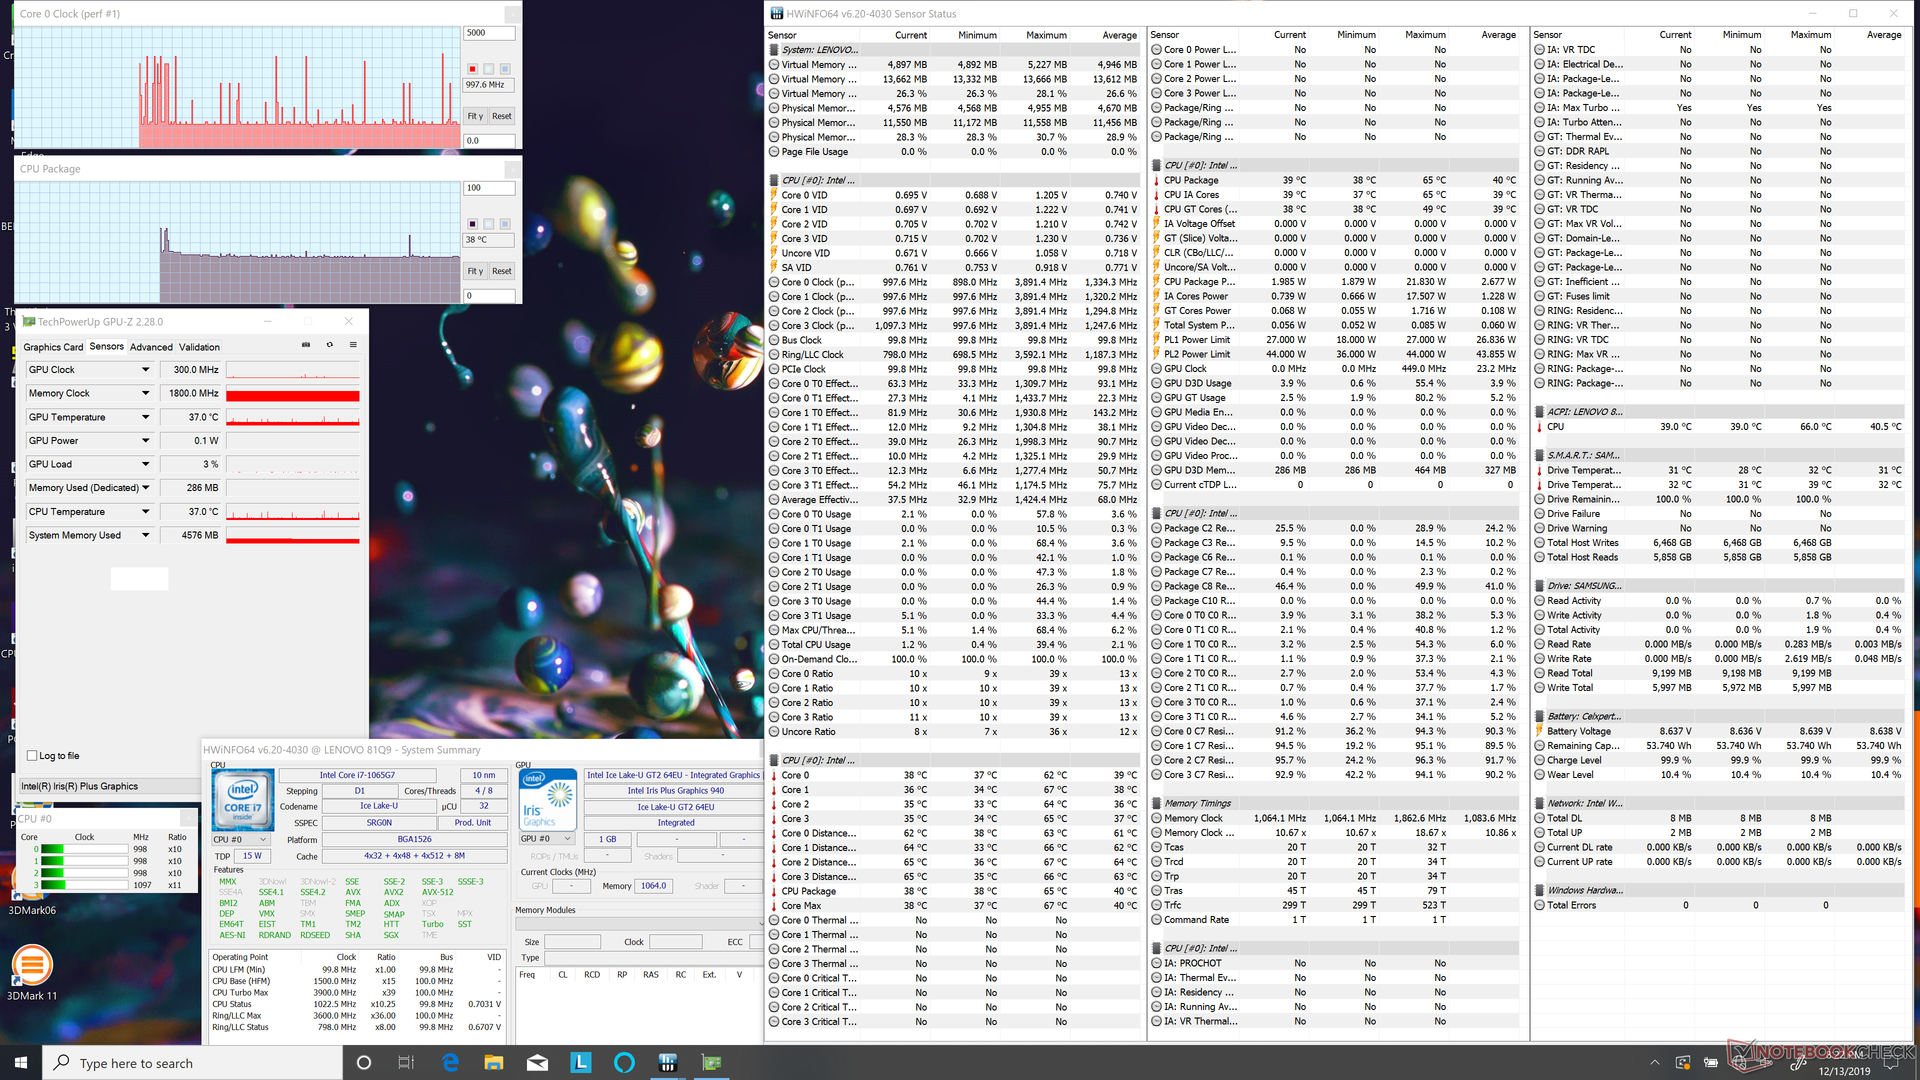Click GPU-Z refresh icon
Image resolution: width=1920 pixels, height=1080 pixels.
[x=330, y=345]
